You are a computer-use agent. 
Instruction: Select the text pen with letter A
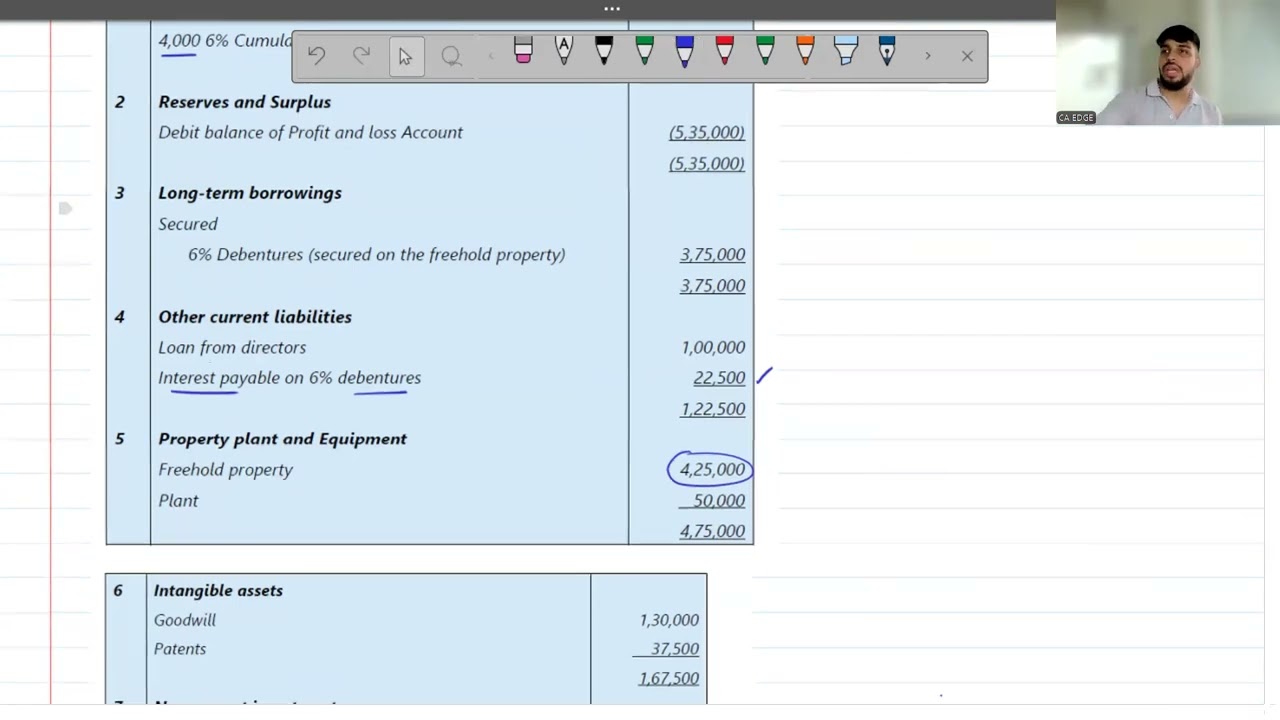[x=564, y=51]
